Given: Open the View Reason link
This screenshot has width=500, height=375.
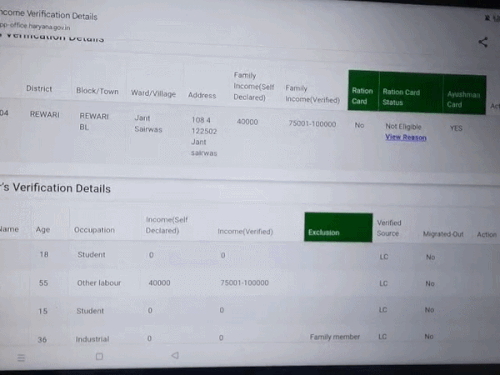Looking at the screenshot, I should tap(406, 137).
